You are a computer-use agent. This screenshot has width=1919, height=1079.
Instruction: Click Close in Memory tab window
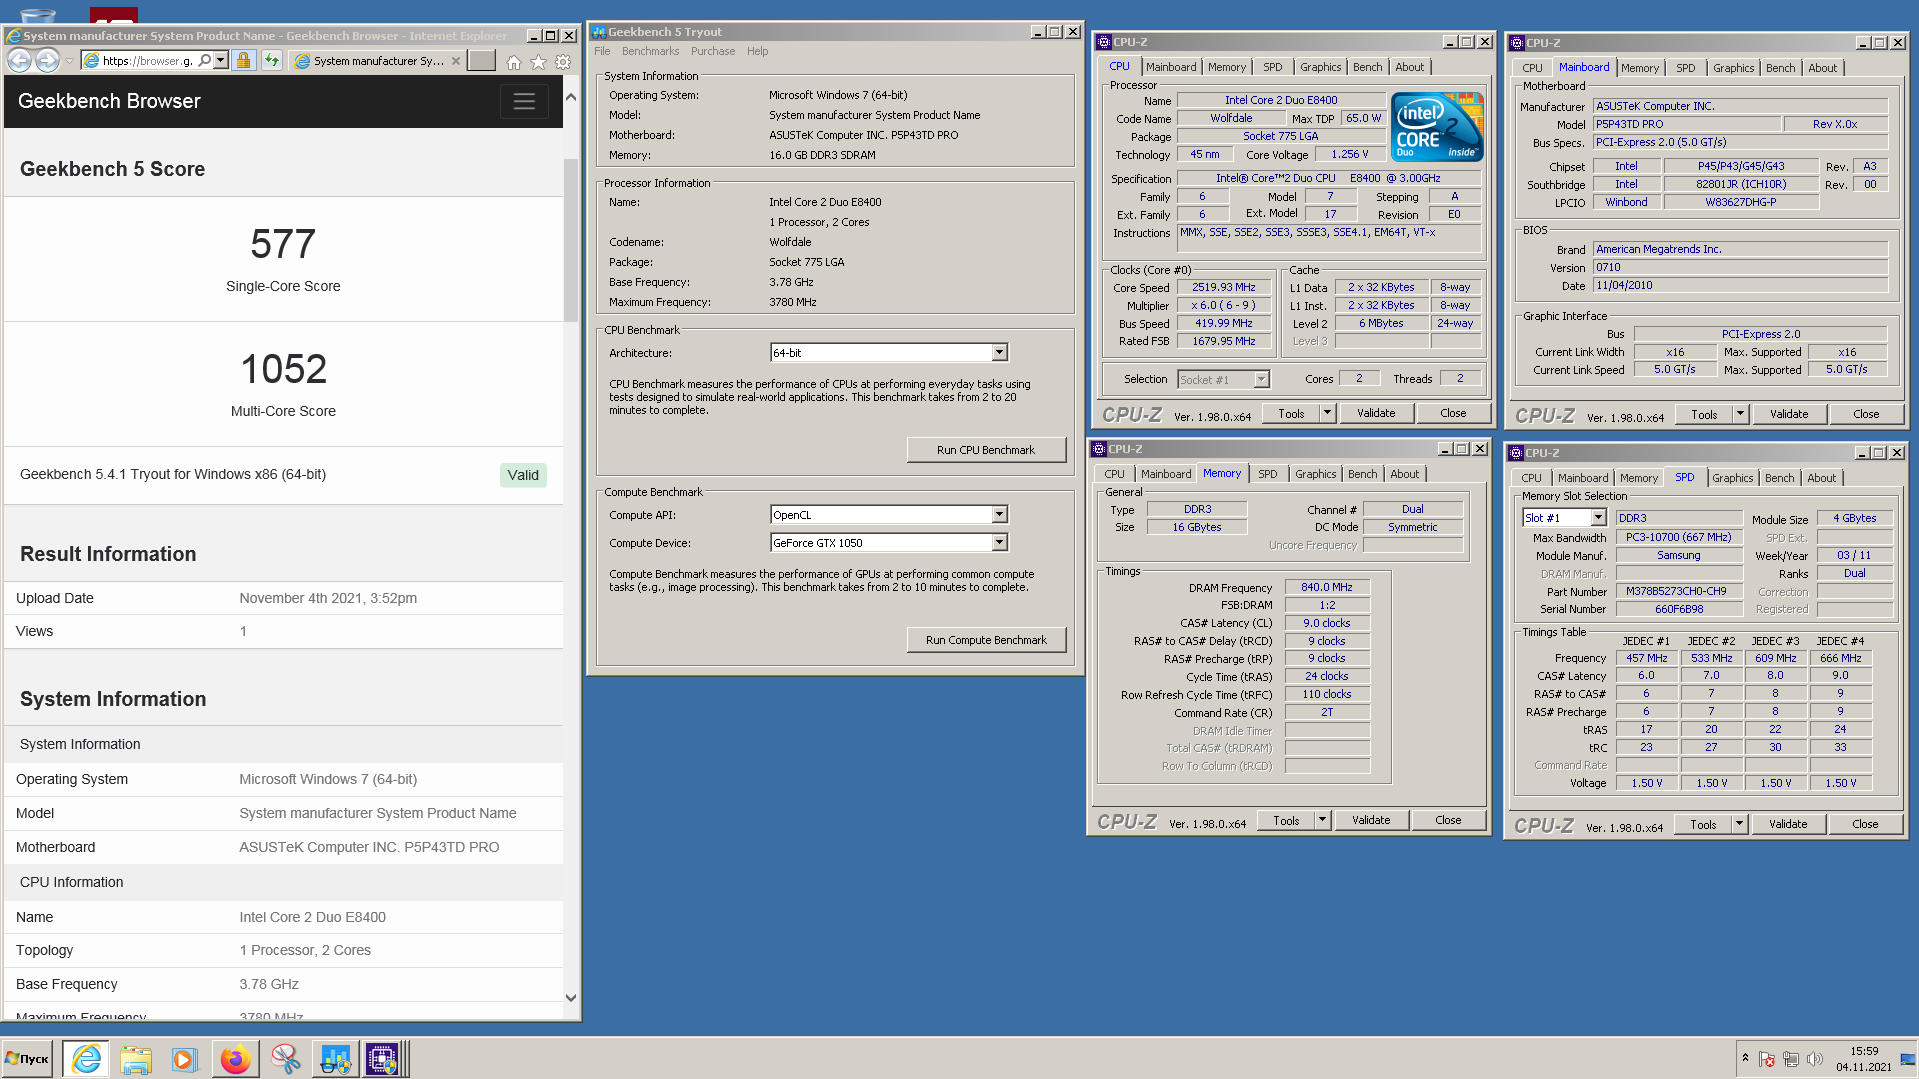click(x=1448, y=820)
